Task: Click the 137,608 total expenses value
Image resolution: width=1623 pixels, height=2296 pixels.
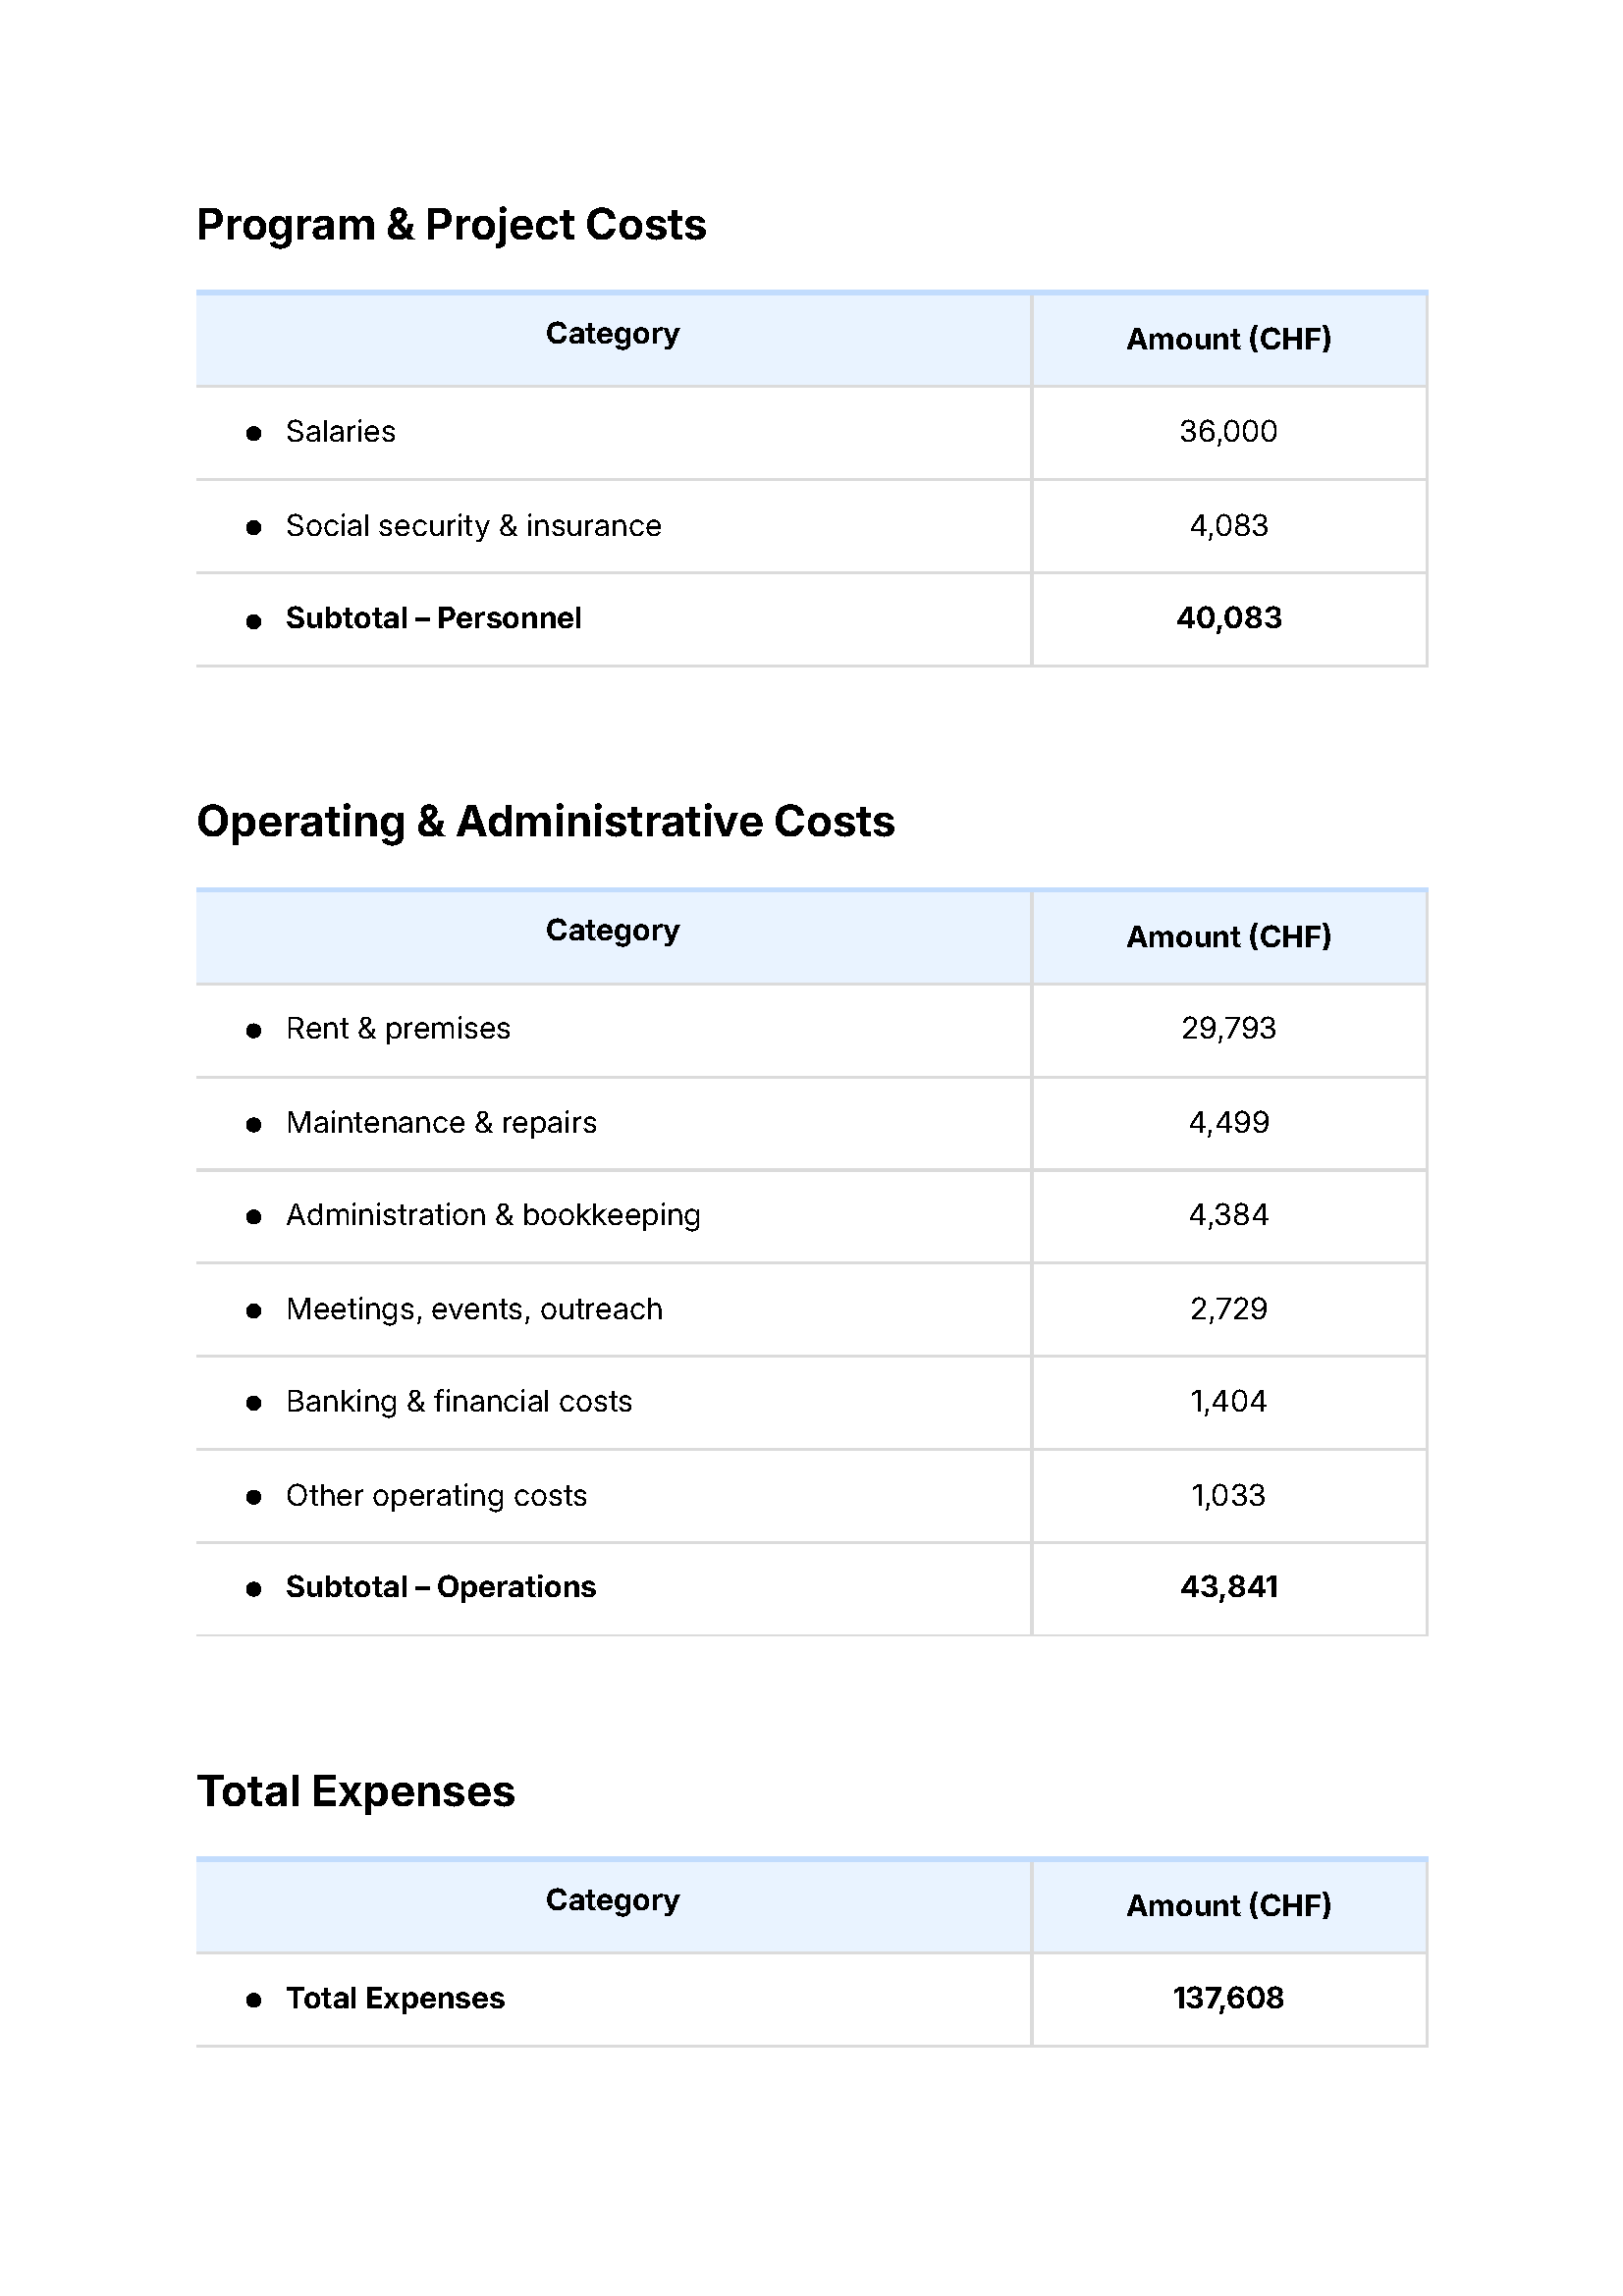Action: coord(1228,1998)
